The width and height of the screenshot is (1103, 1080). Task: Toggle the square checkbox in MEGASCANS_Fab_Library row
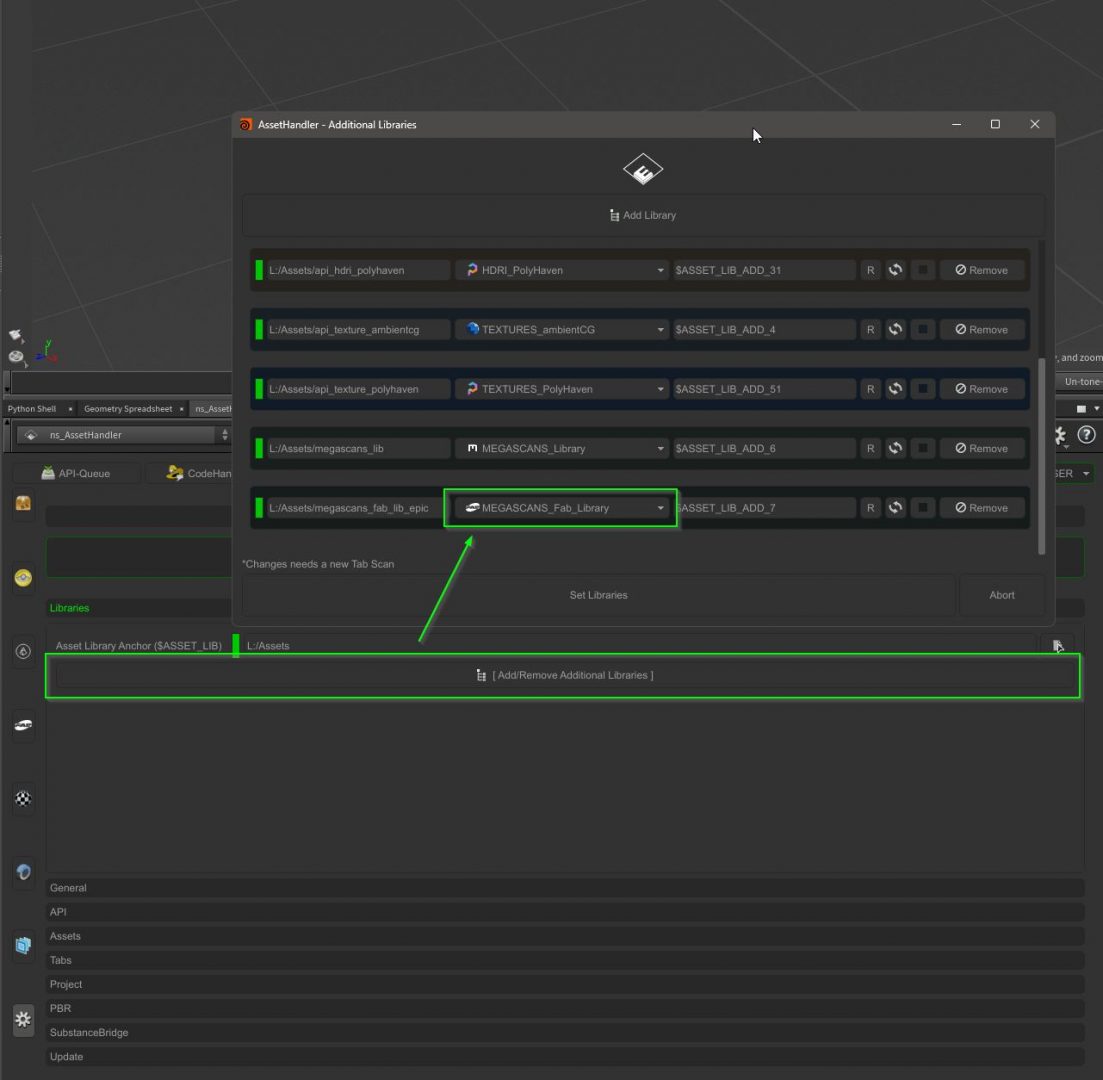pos(922,508)
